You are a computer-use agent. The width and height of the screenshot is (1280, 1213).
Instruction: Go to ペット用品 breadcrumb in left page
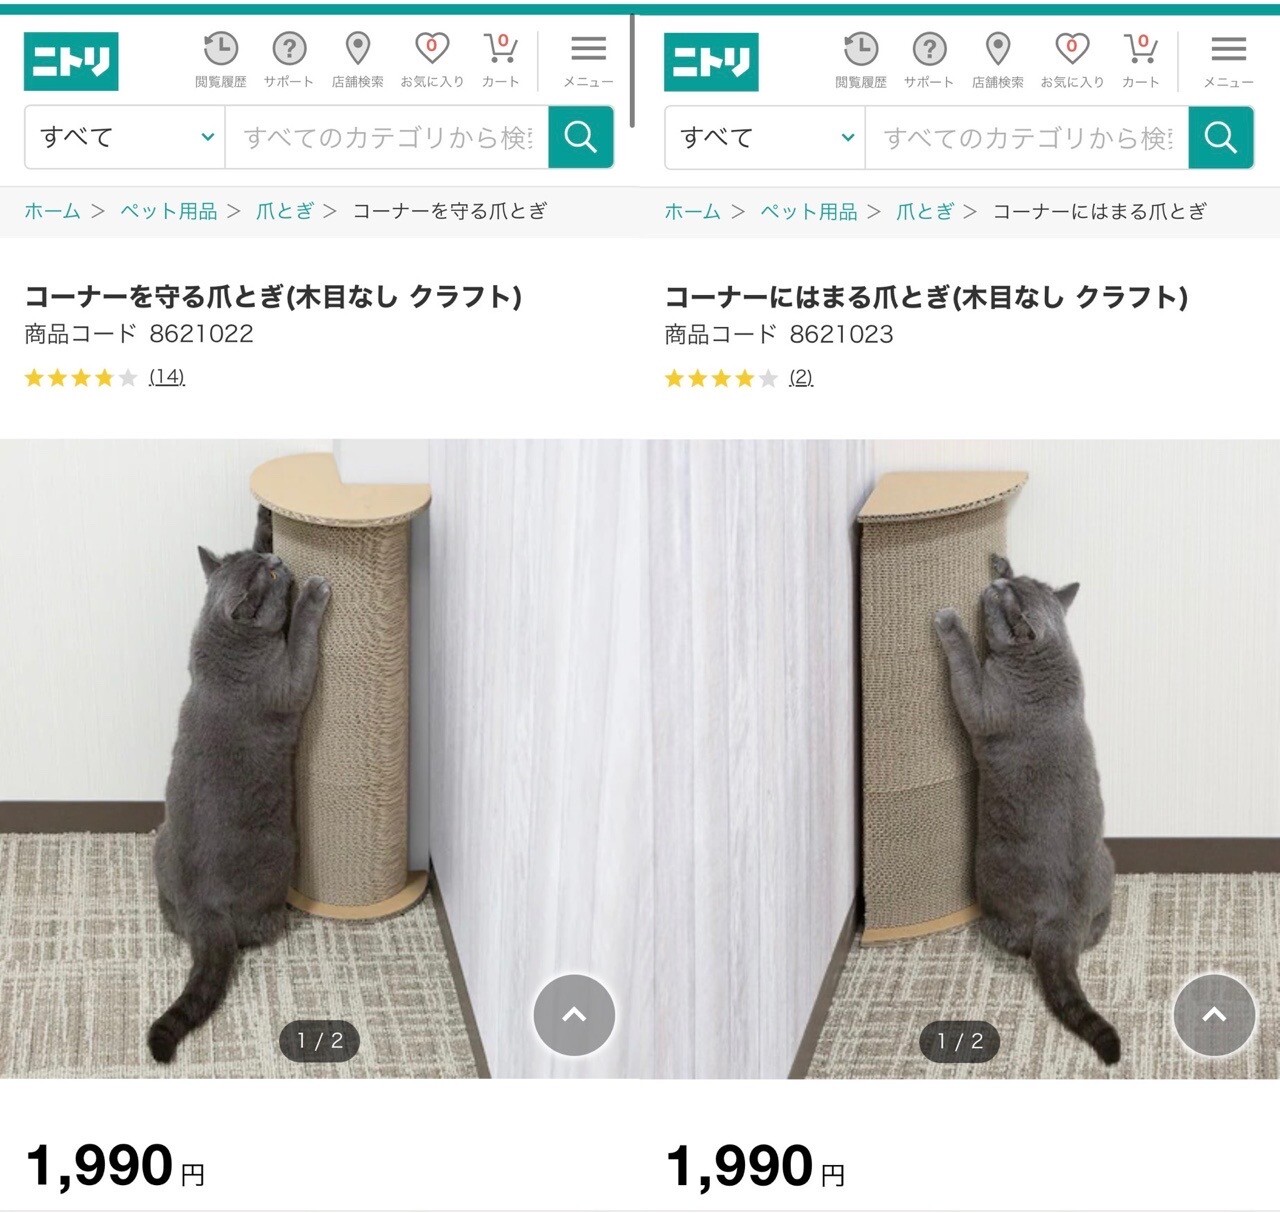tap(169, 211)
